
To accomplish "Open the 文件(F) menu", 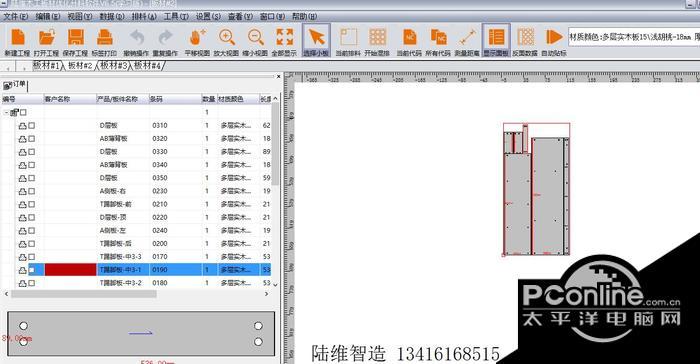I will click(16, 17).
